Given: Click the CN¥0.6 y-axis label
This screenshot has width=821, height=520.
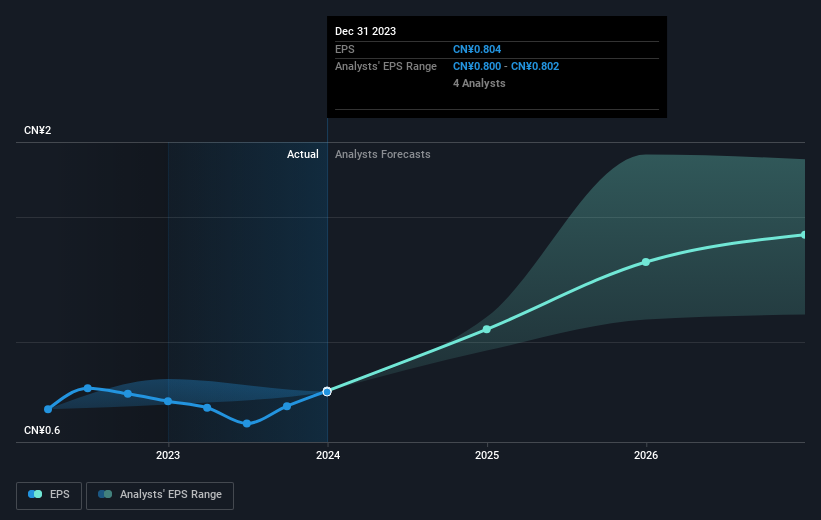Looking at the screenshot, I should tap(42, 430).
